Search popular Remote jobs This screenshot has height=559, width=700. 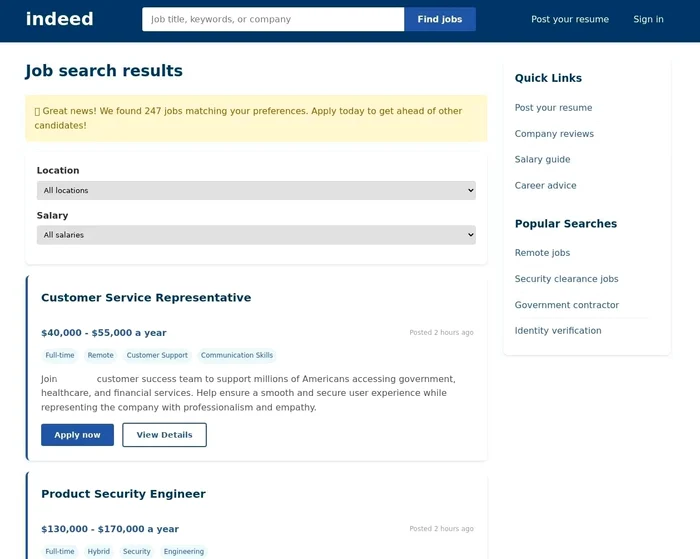[x=542, y=253]
